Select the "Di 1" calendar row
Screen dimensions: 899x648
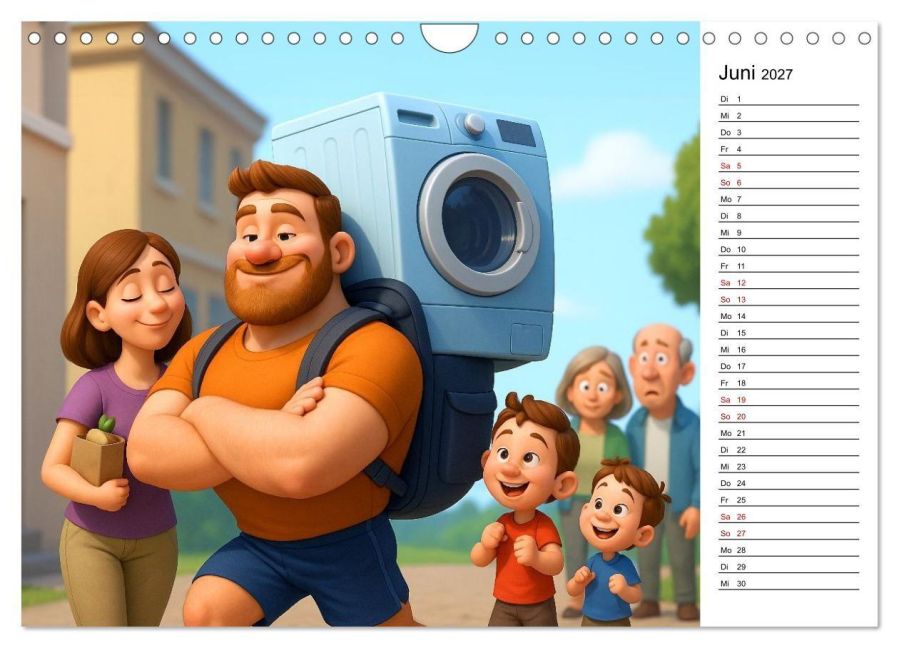point(789,99)
